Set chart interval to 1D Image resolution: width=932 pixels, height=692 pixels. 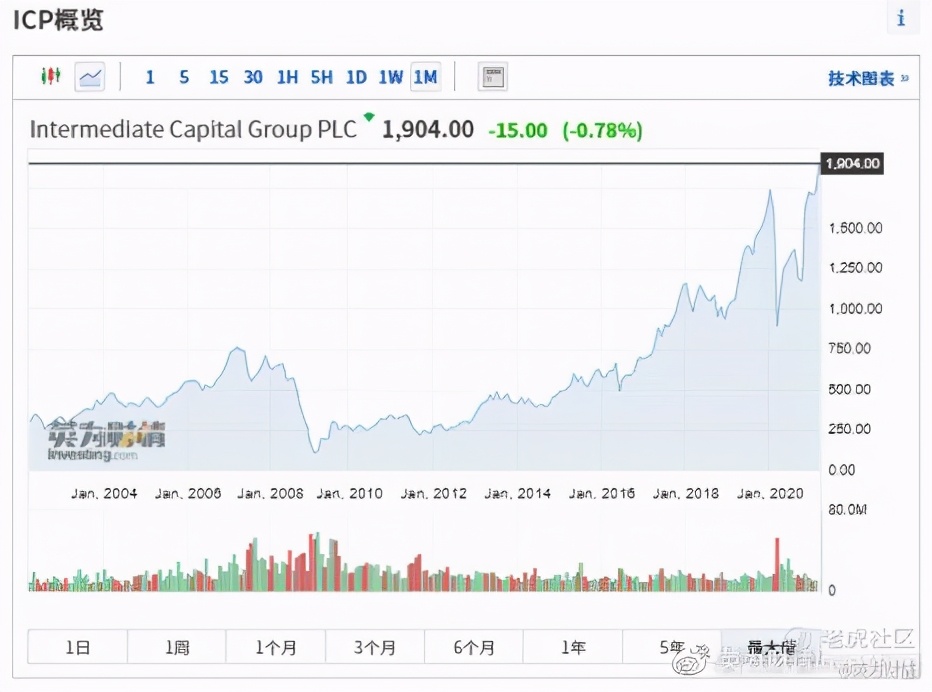pos(356,77)
